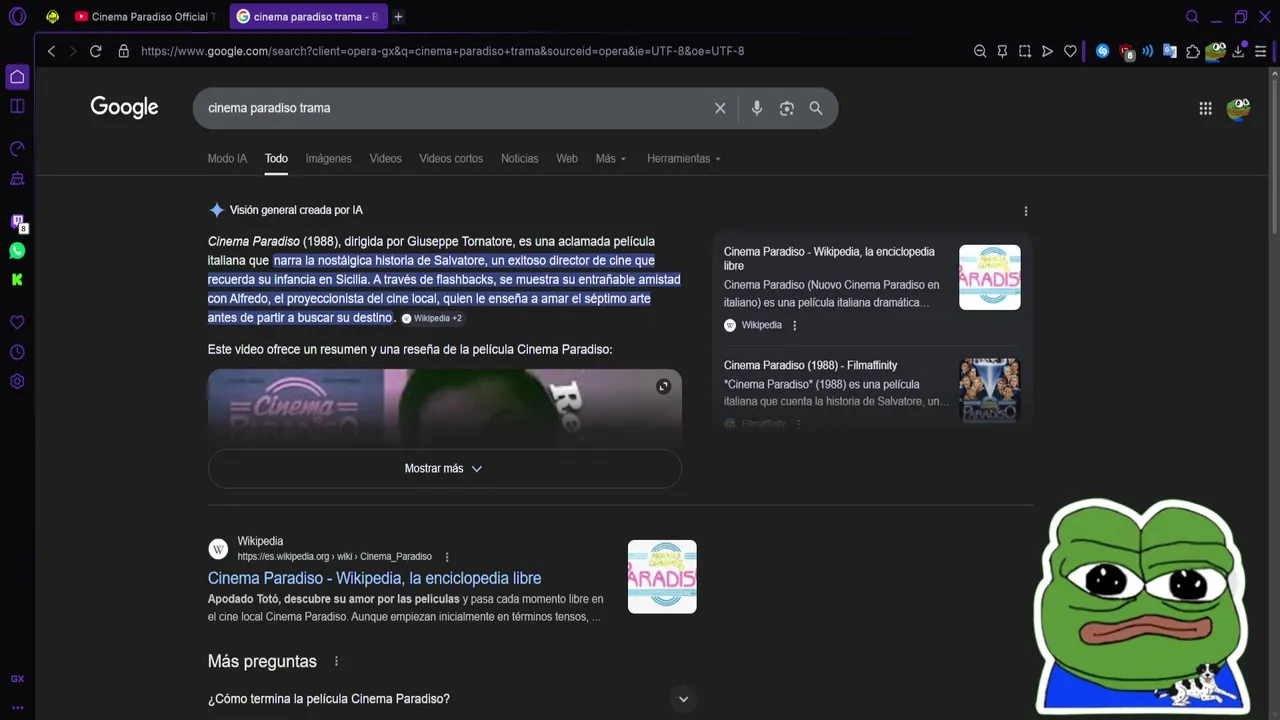The image size is (1280, 720).
Task: Open GX Corner icon at sidebar bottom
Action: click(x=17, y=679)
